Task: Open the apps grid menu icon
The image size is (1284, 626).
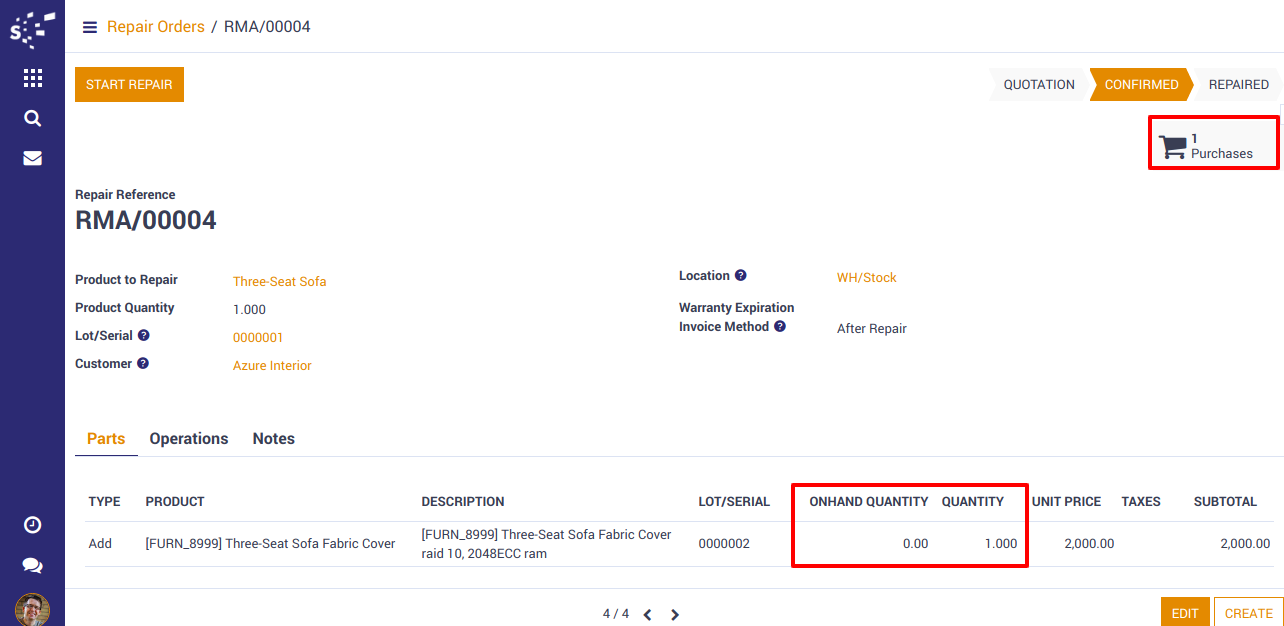Action: pyautogui.click(x=33, y=78)
